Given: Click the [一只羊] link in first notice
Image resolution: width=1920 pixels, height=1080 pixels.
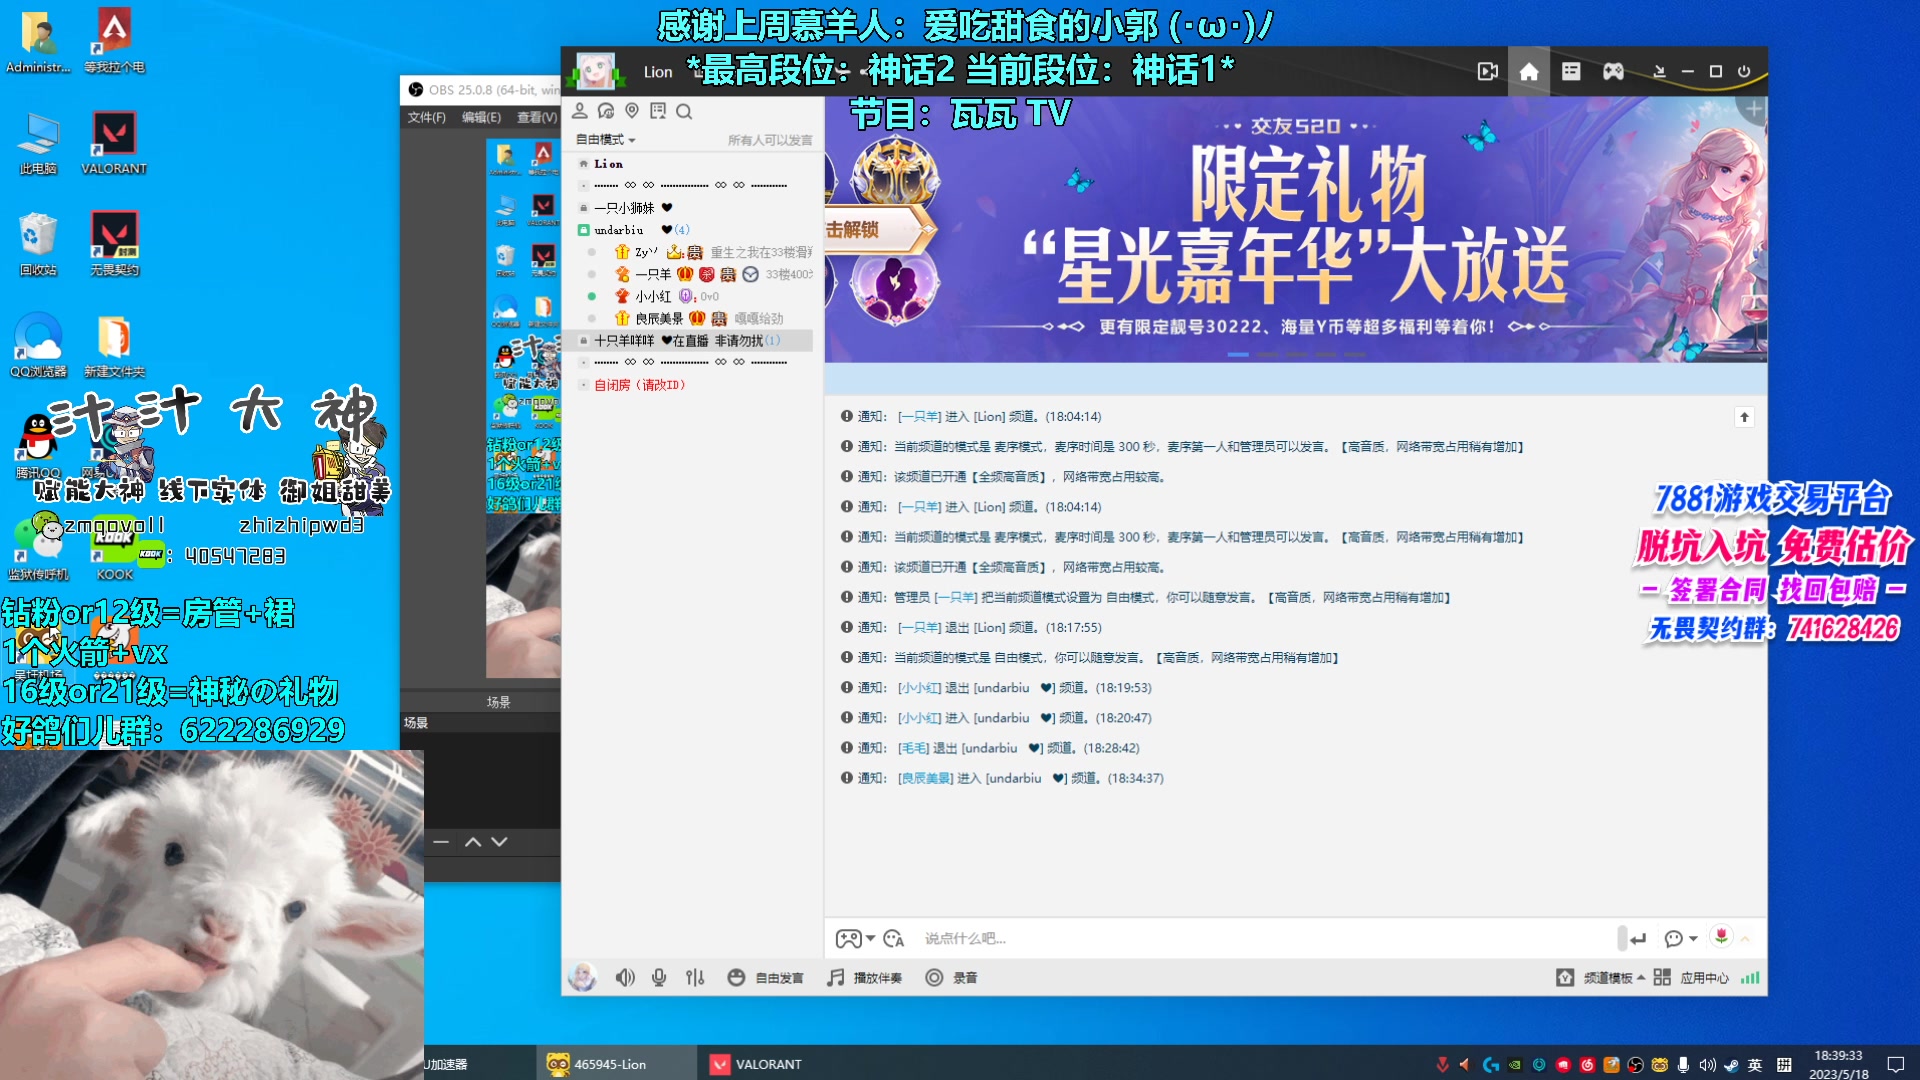Looking at the screenshot, I should (x=919, y=417).
